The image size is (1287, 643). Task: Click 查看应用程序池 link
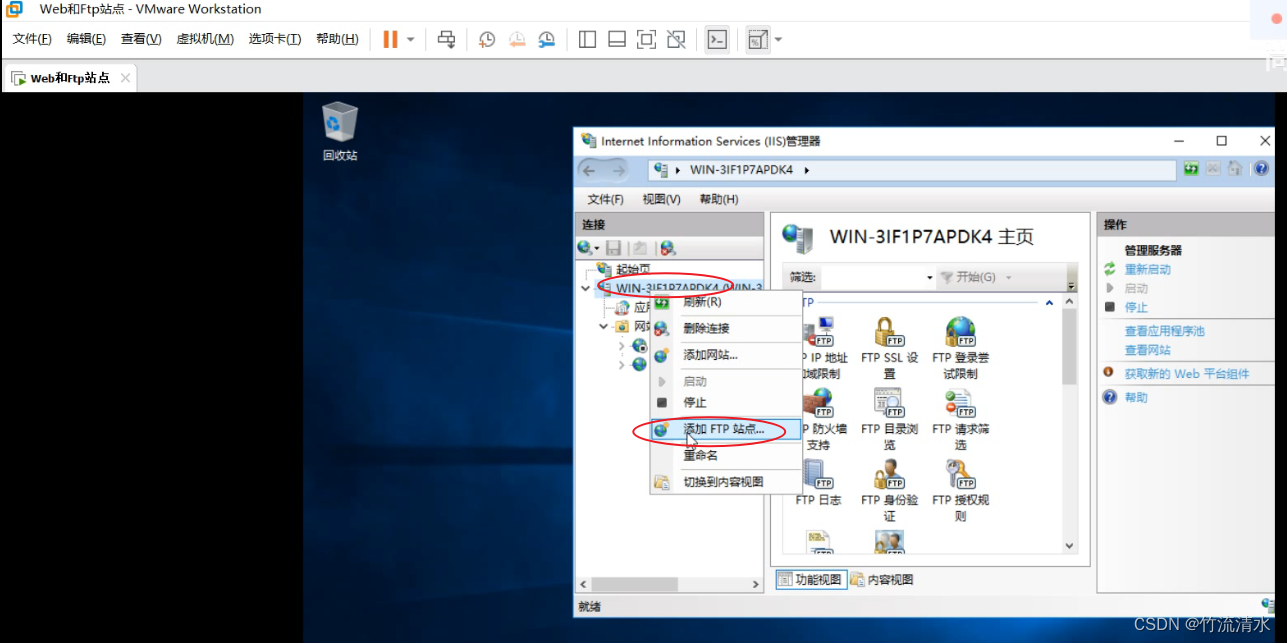[x=1164, y=331]
